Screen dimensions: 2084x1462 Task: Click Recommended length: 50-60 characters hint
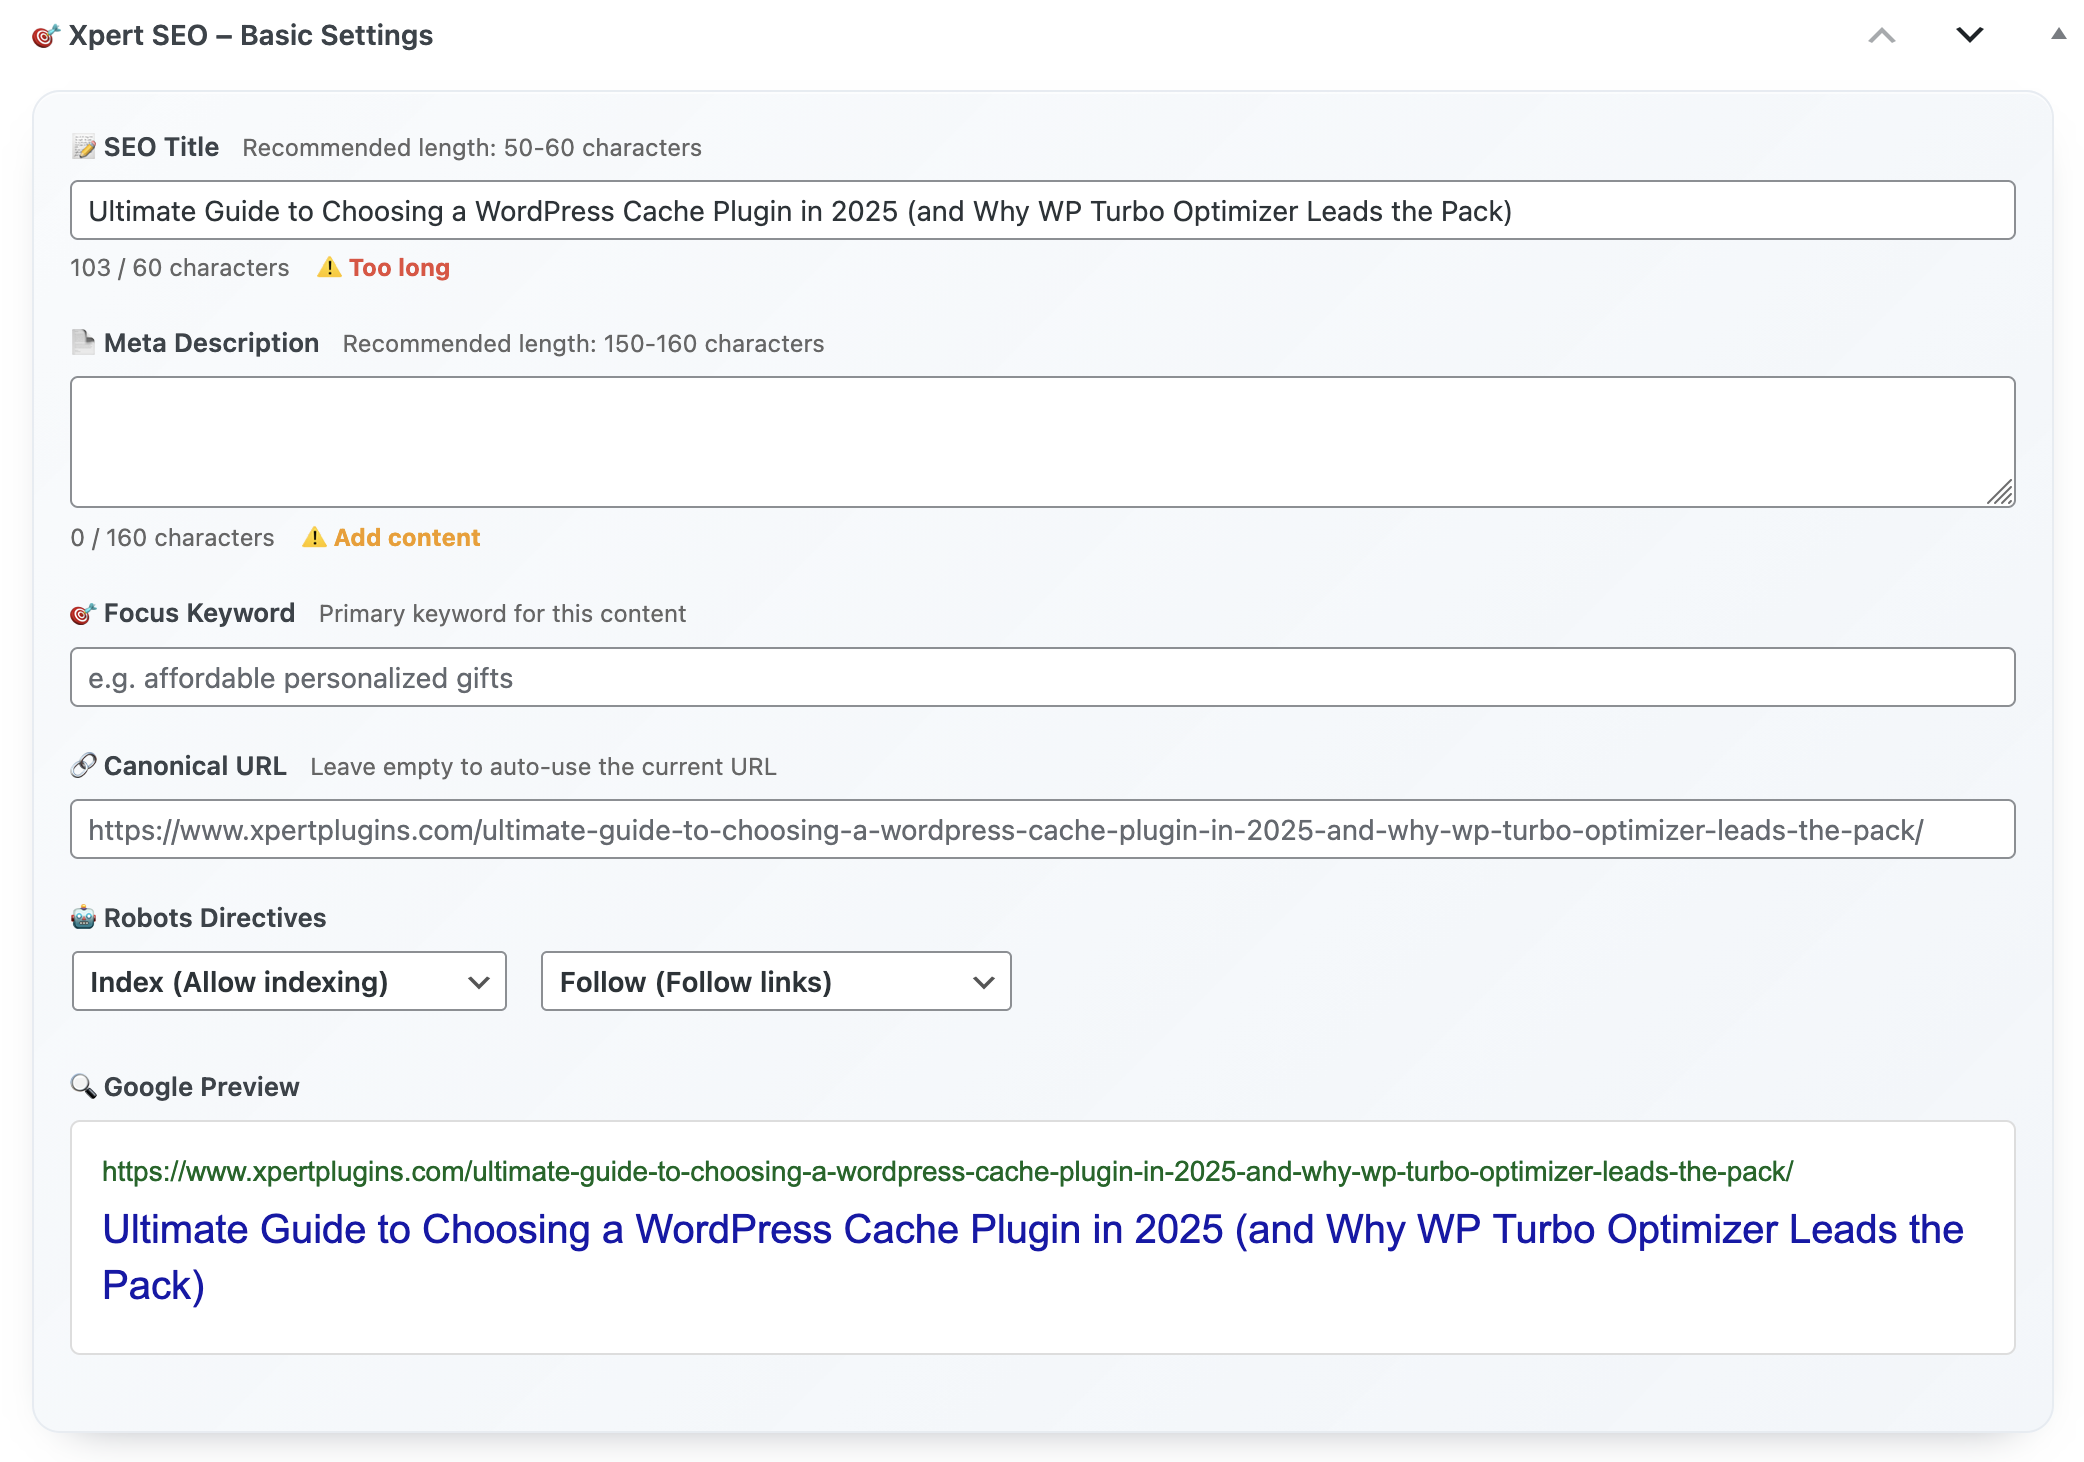click(x=472, y=148)
